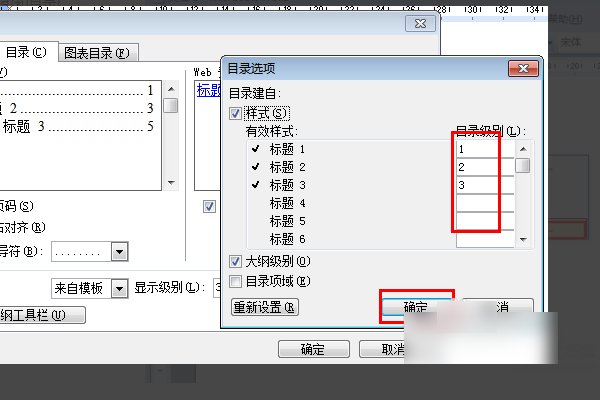Open the 图表目录(F) tab
The image size is (600, 400).
97,53
